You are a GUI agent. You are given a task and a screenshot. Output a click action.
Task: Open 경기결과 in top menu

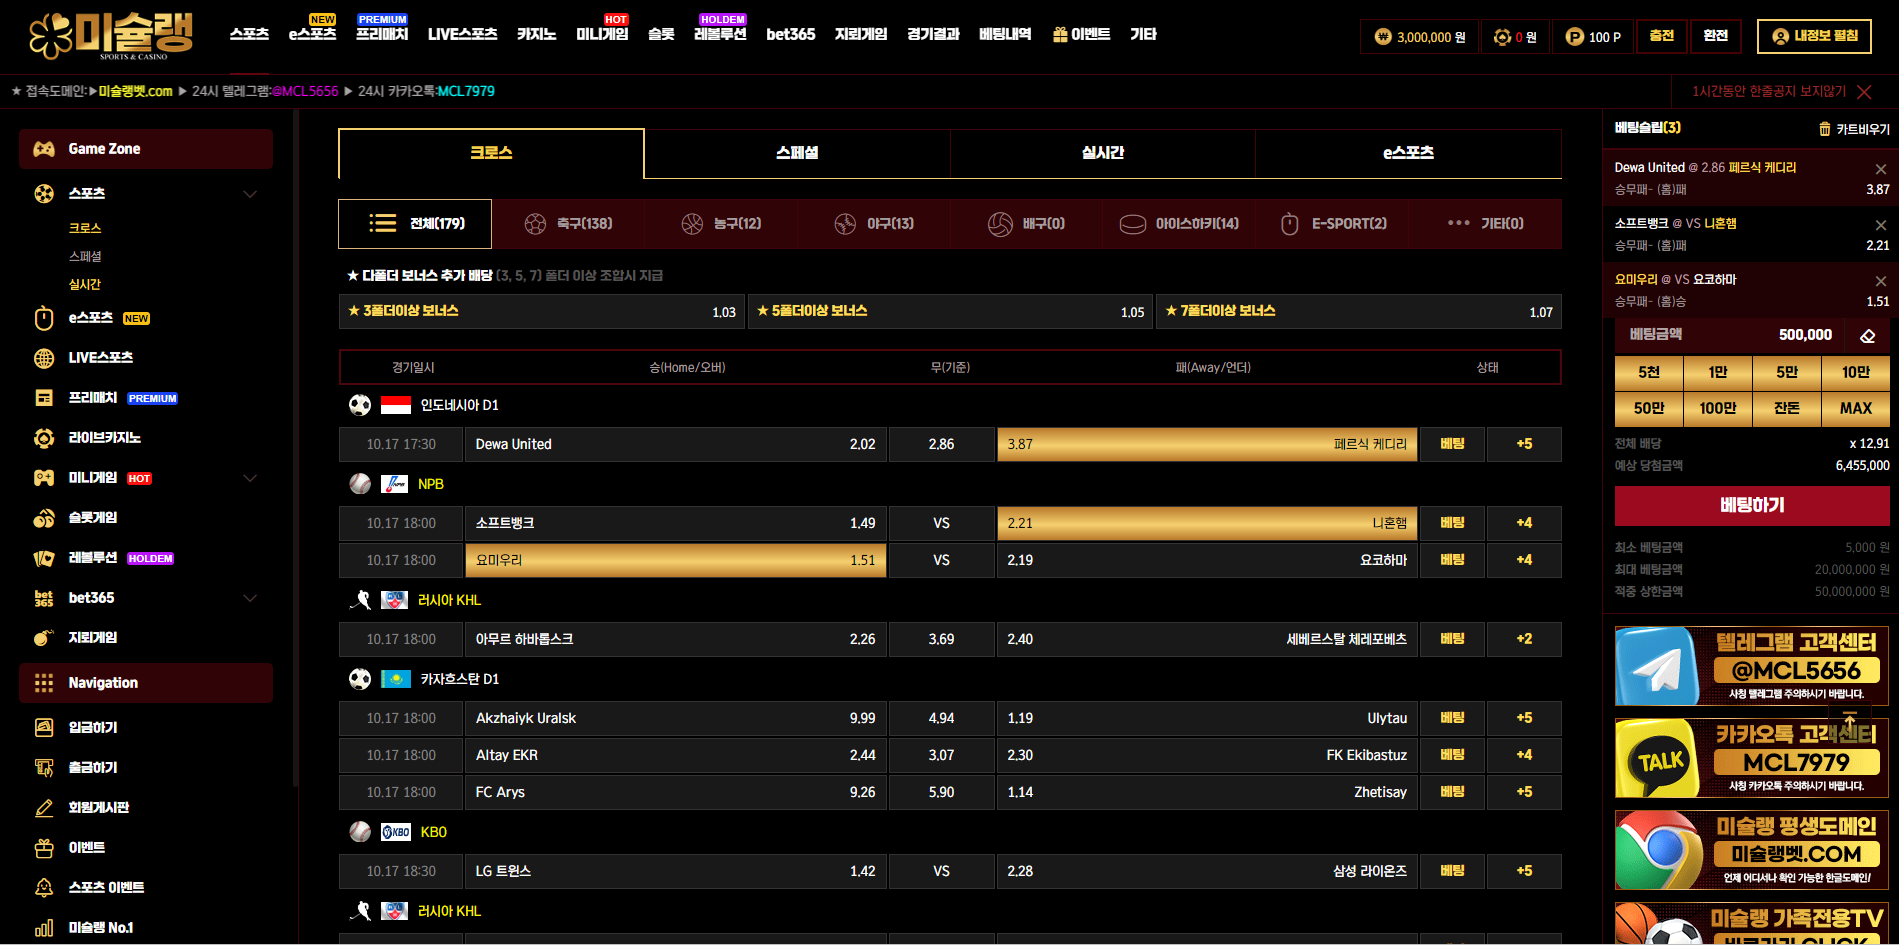click(933, 35)
